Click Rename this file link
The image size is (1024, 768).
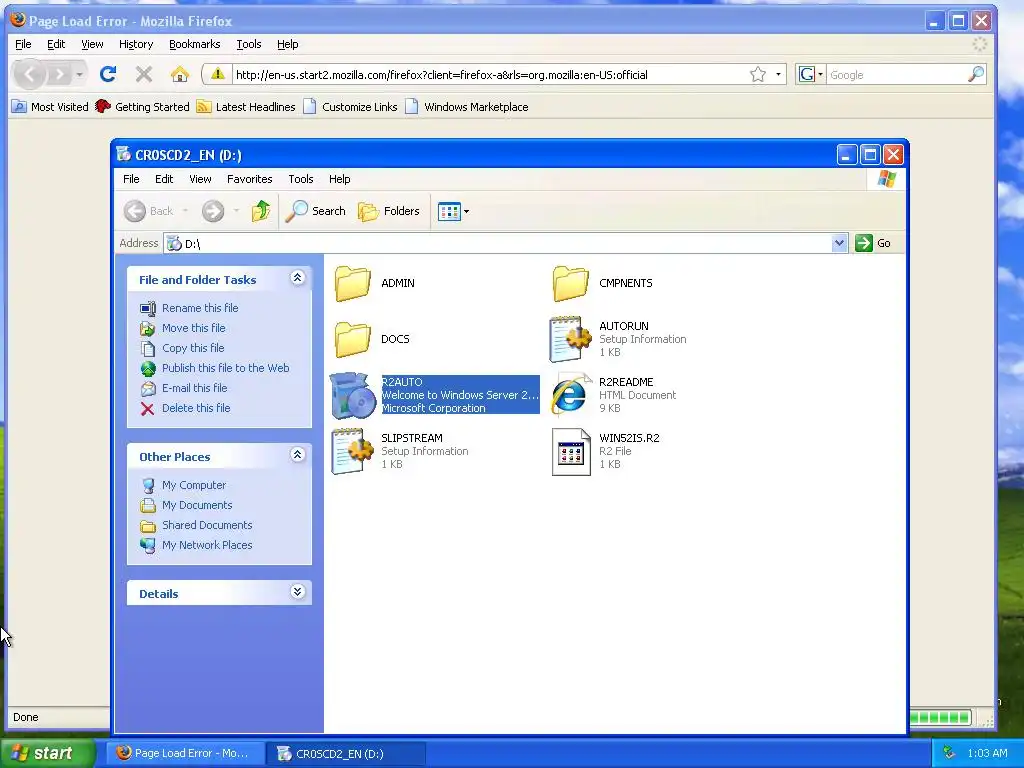pos(200,308)
